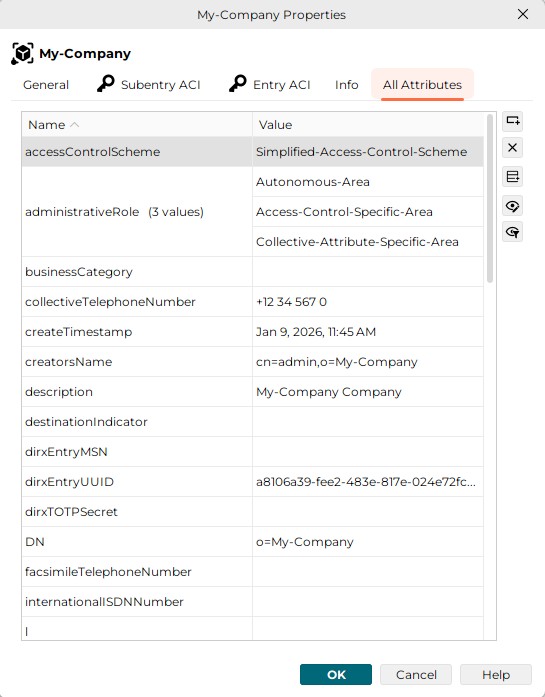The height and width of the screenshot is (697, 545).
Task: Confirm with the OK button
Action: pos(336,674)
